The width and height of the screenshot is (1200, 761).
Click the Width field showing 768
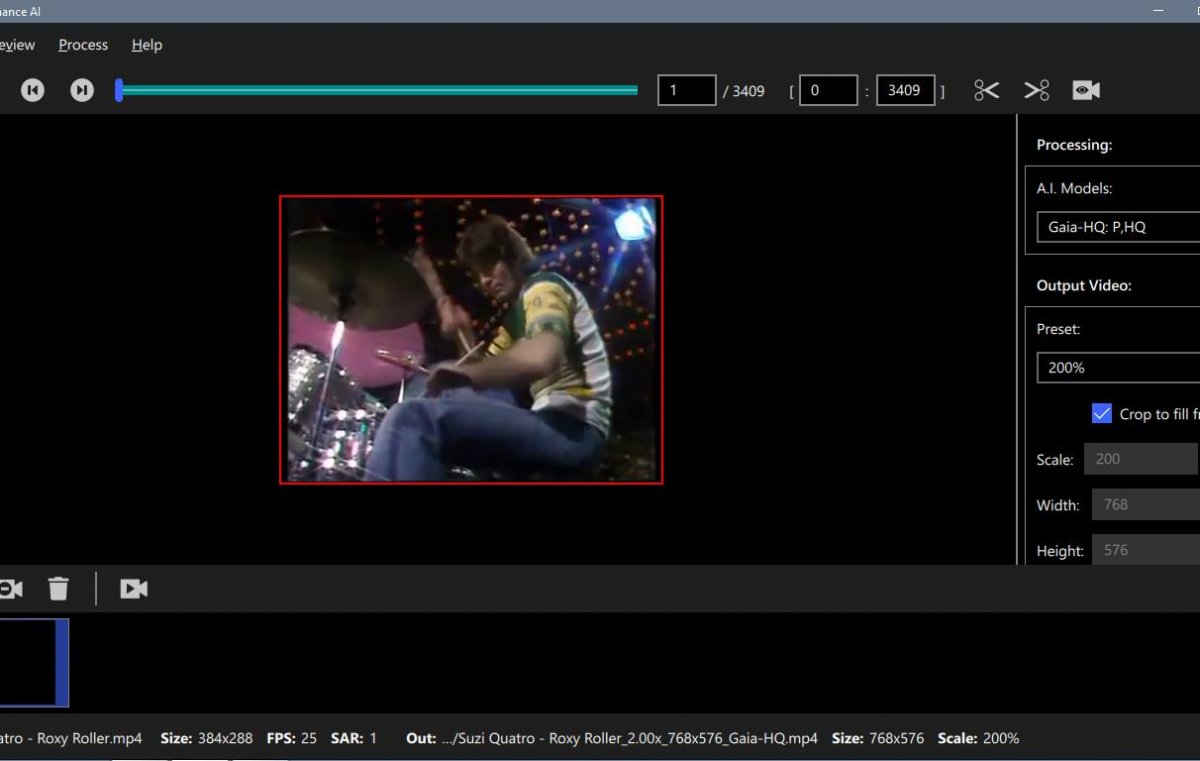(x=1146, y=505)
